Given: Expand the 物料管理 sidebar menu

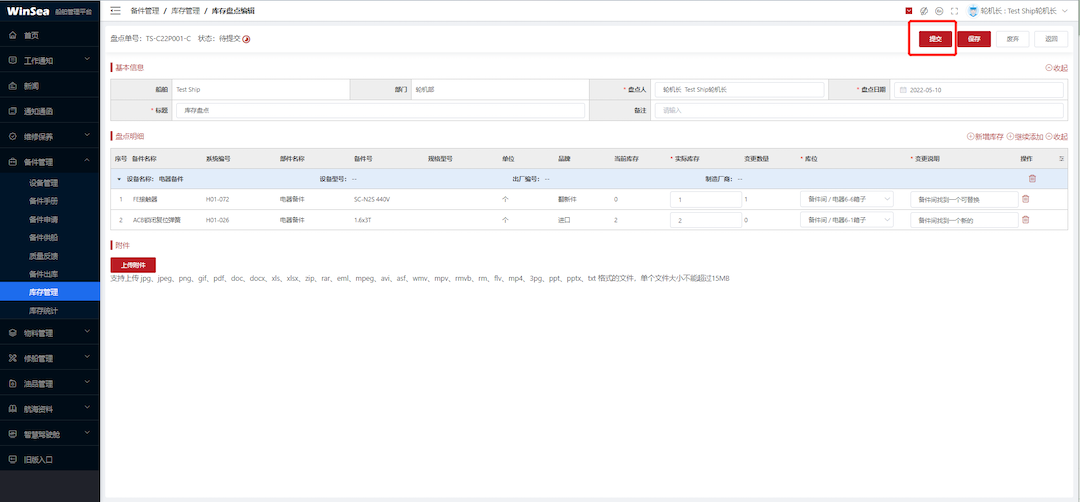Looking at the screenshot, I should pos(87,333).
